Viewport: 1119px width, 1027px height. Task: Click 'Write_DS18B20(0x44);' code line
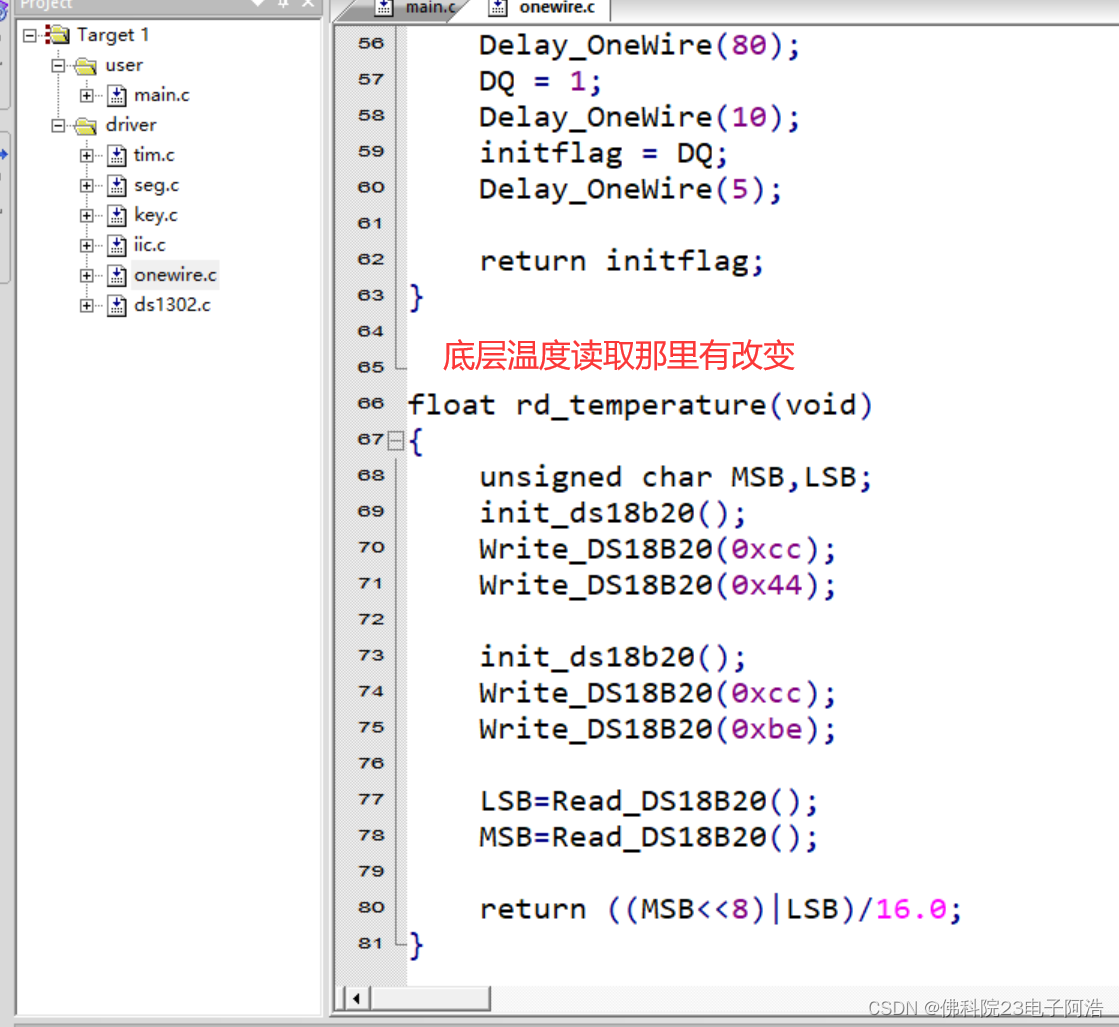[x=657, y=585]
